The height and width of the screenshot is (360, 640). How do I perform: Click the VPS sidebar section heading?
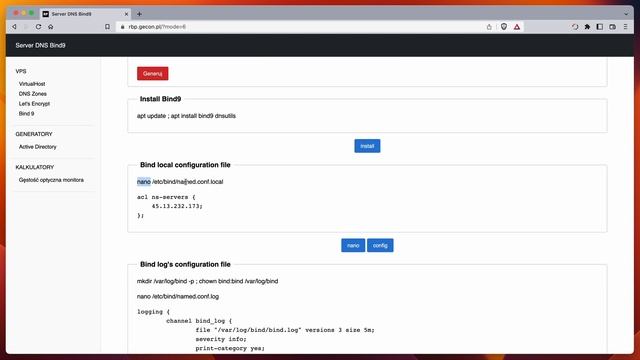[x=21, y=71]
